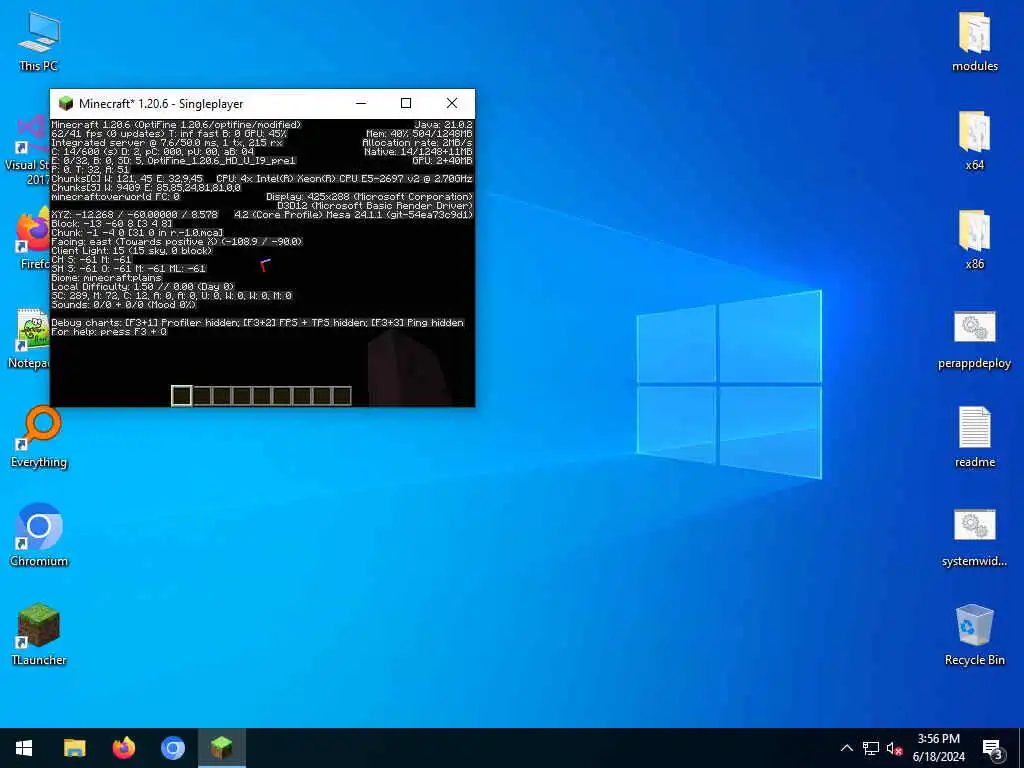The height and width of the screenshot is (768, 1024).
Task: Select the Everything search desktop shortcut
Action: (39, 436)
